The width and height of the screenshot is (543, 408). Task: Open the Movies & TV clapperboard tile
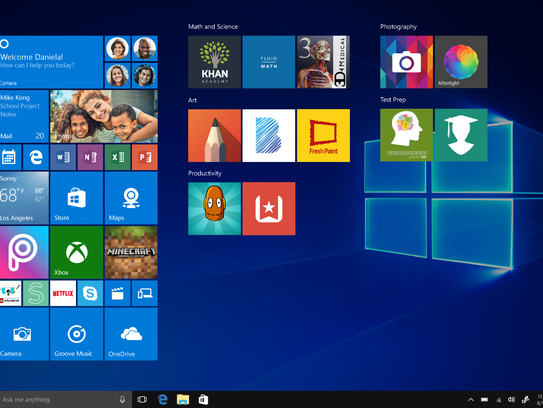(117, 293)
